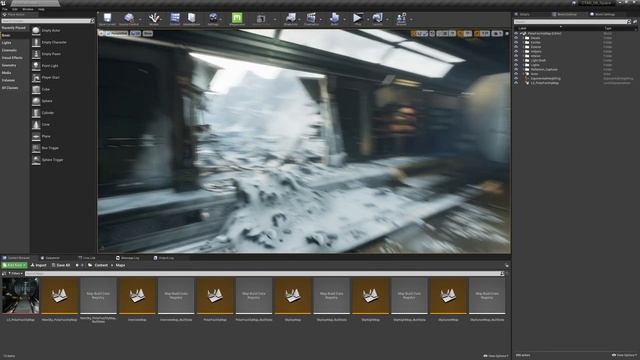This screenshot has width=640, height=360.
Task: Open the Source Control toolbar icon
Action: pyautogui.click(x=129, y=18)
